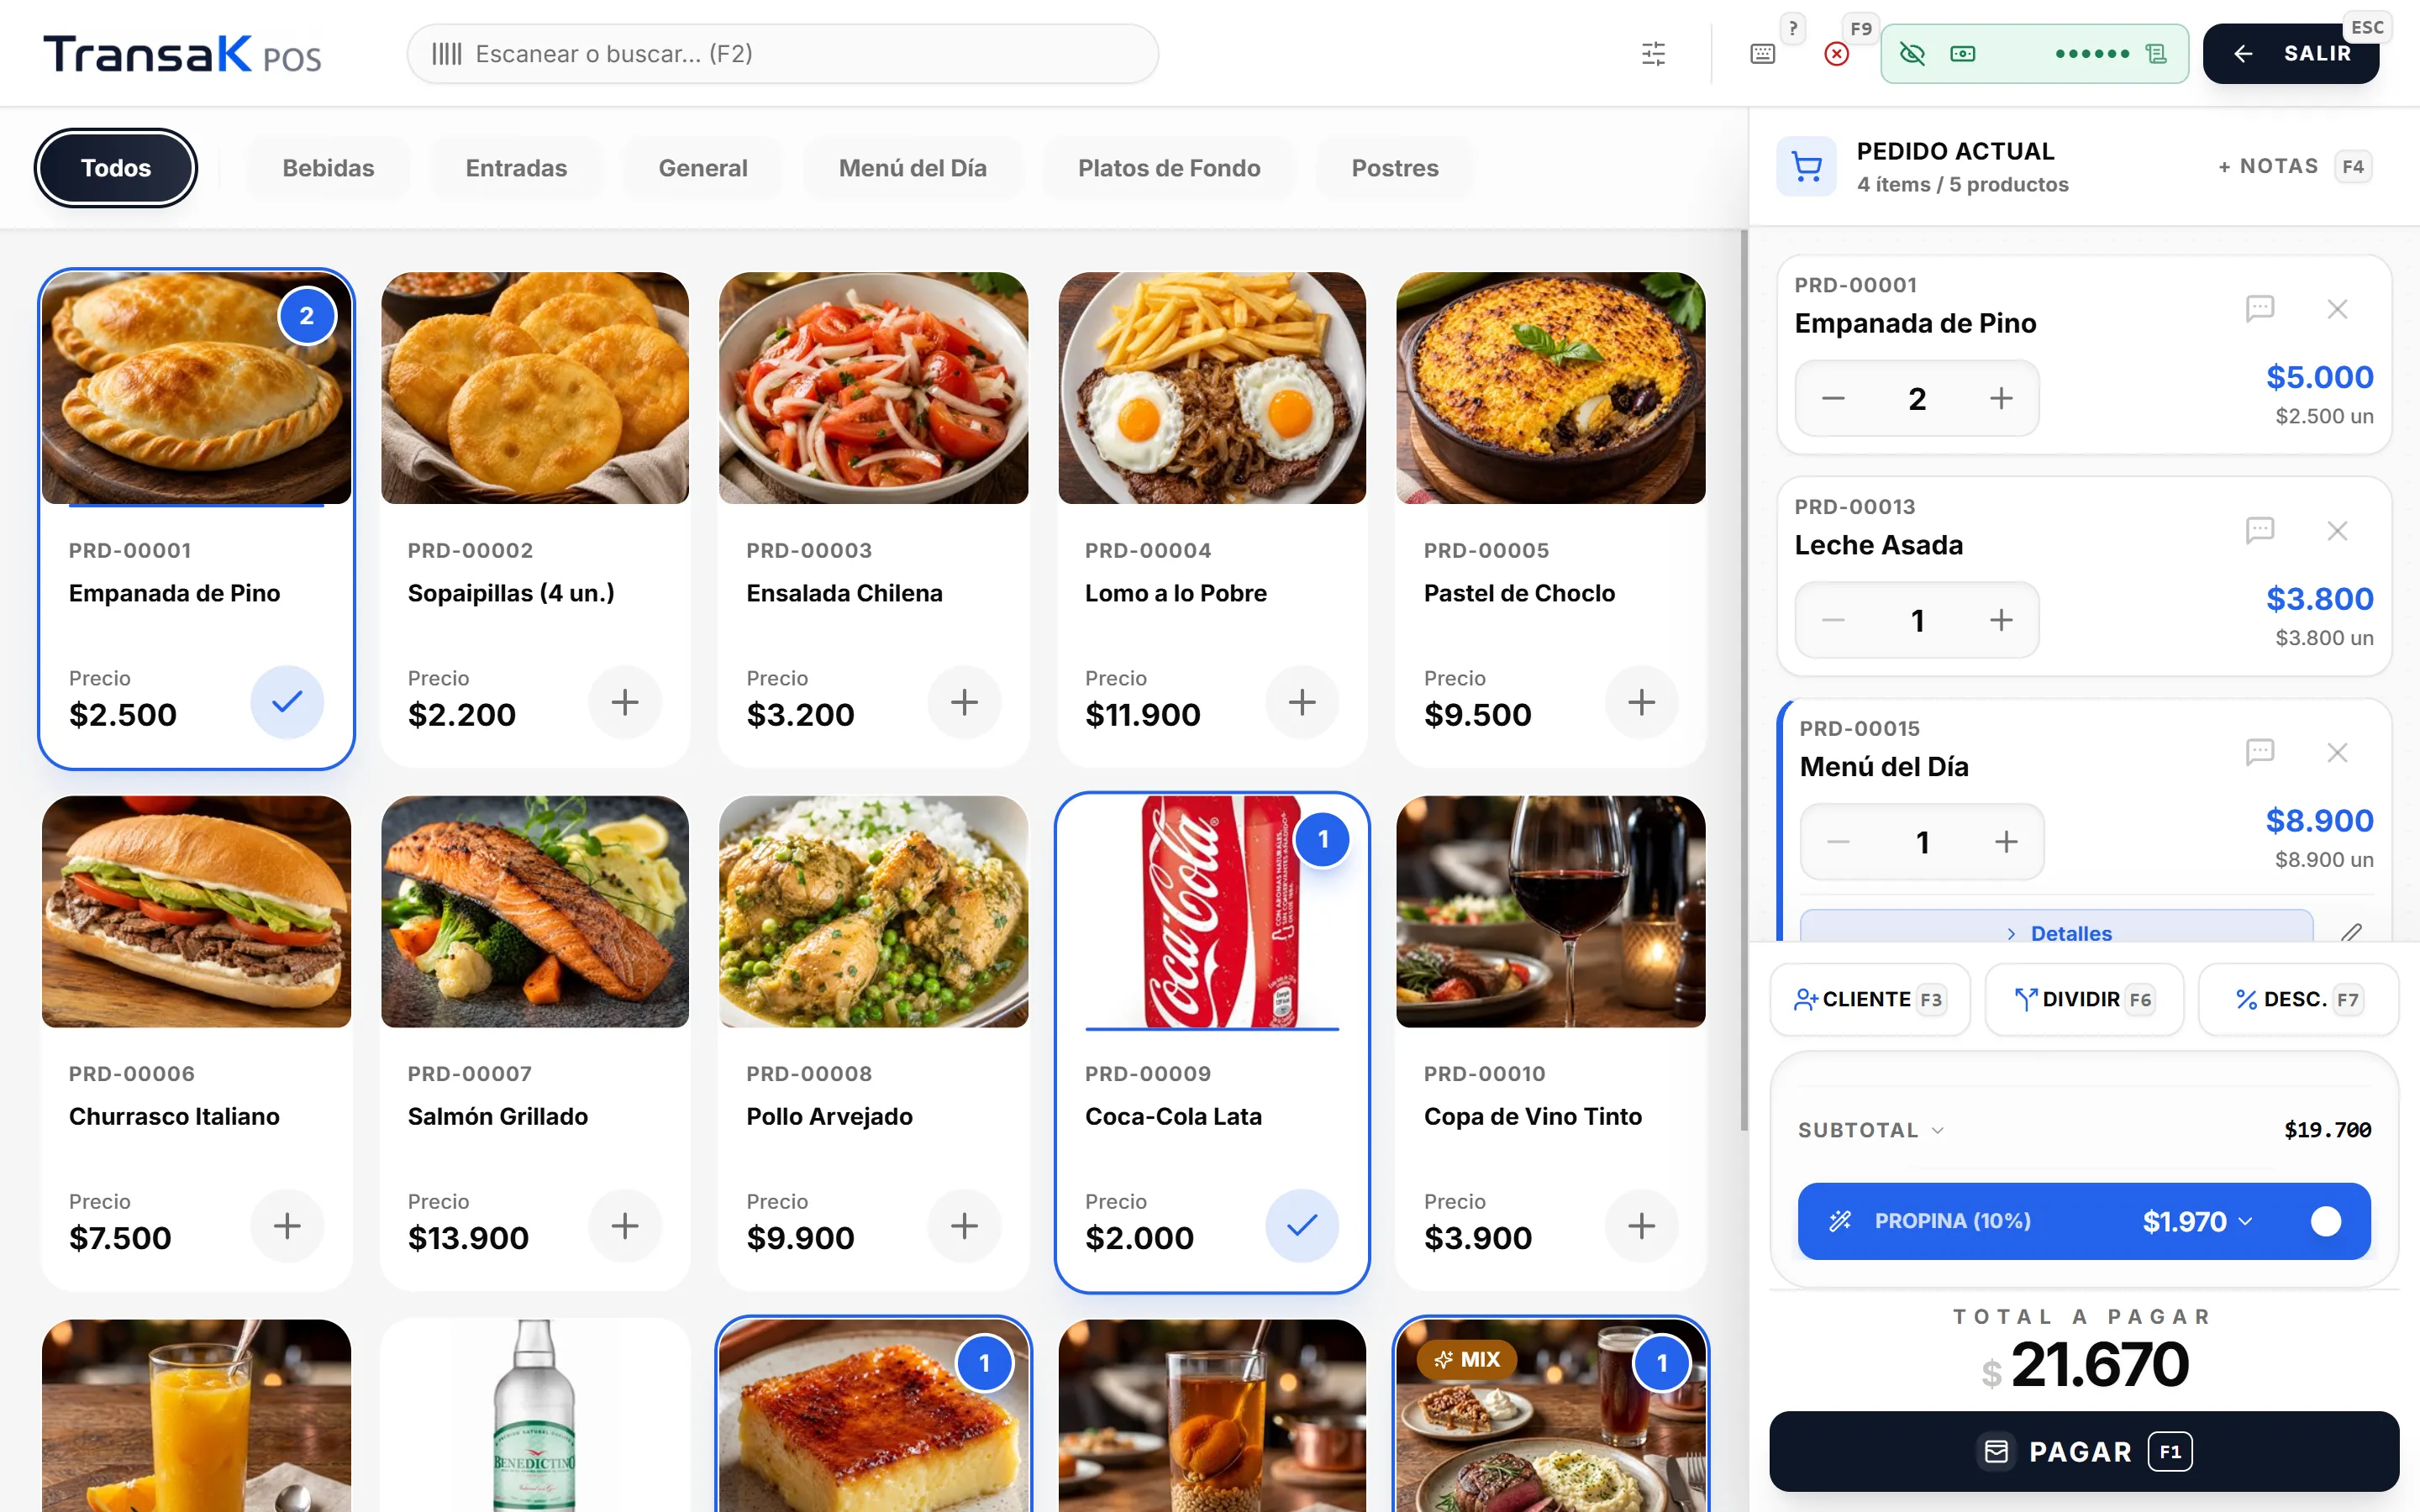Apply discount with DESC. button
2420x1512 pixels.
tap(2298, 999)
